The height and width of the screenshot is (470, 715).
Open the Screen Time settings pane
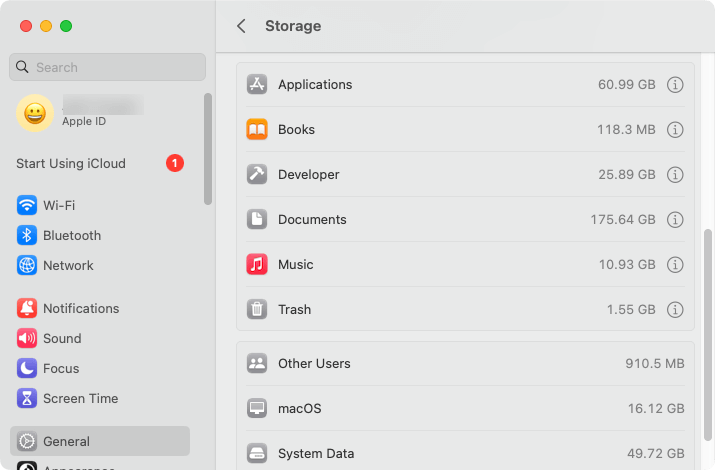pos(100,398)
